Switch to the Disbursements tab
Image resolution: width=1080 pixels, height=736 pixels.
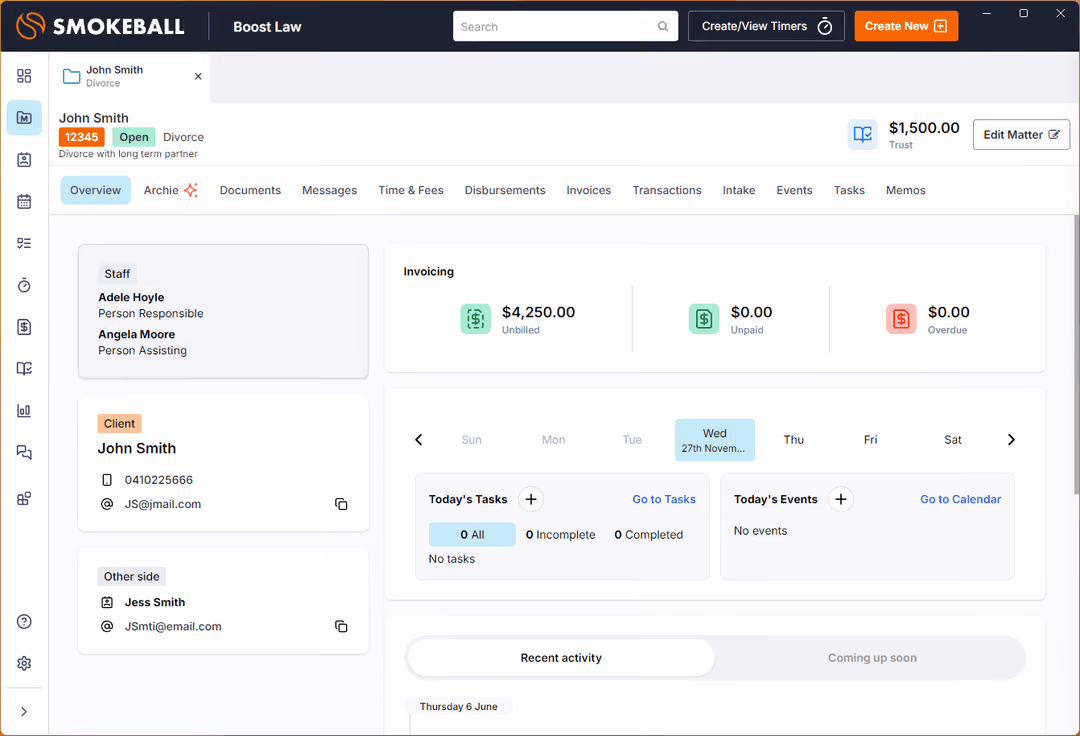[x=505, y=190]
